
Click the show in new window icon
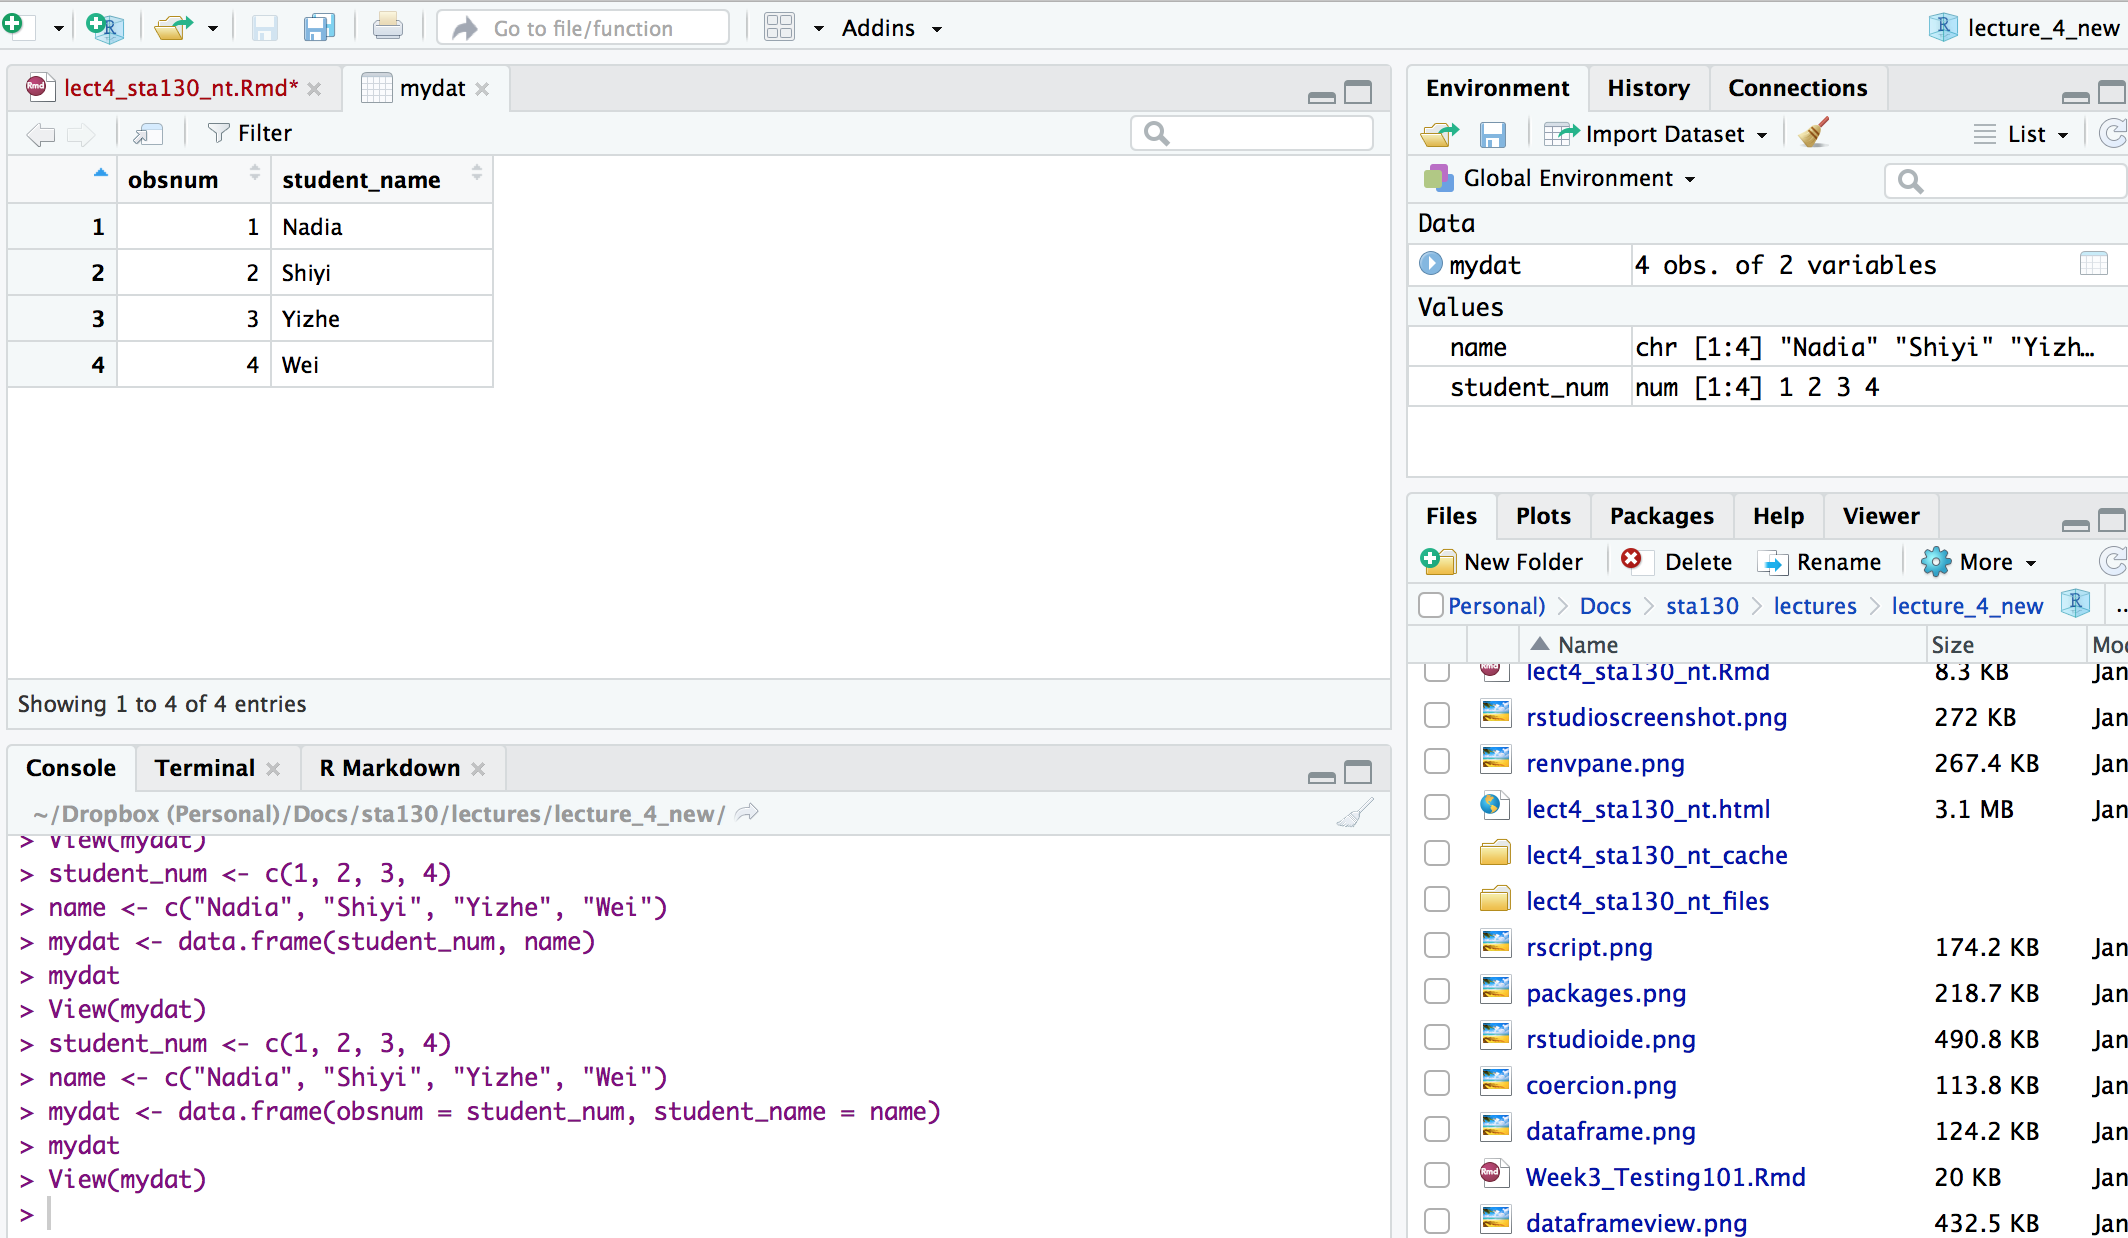point(148,133)
